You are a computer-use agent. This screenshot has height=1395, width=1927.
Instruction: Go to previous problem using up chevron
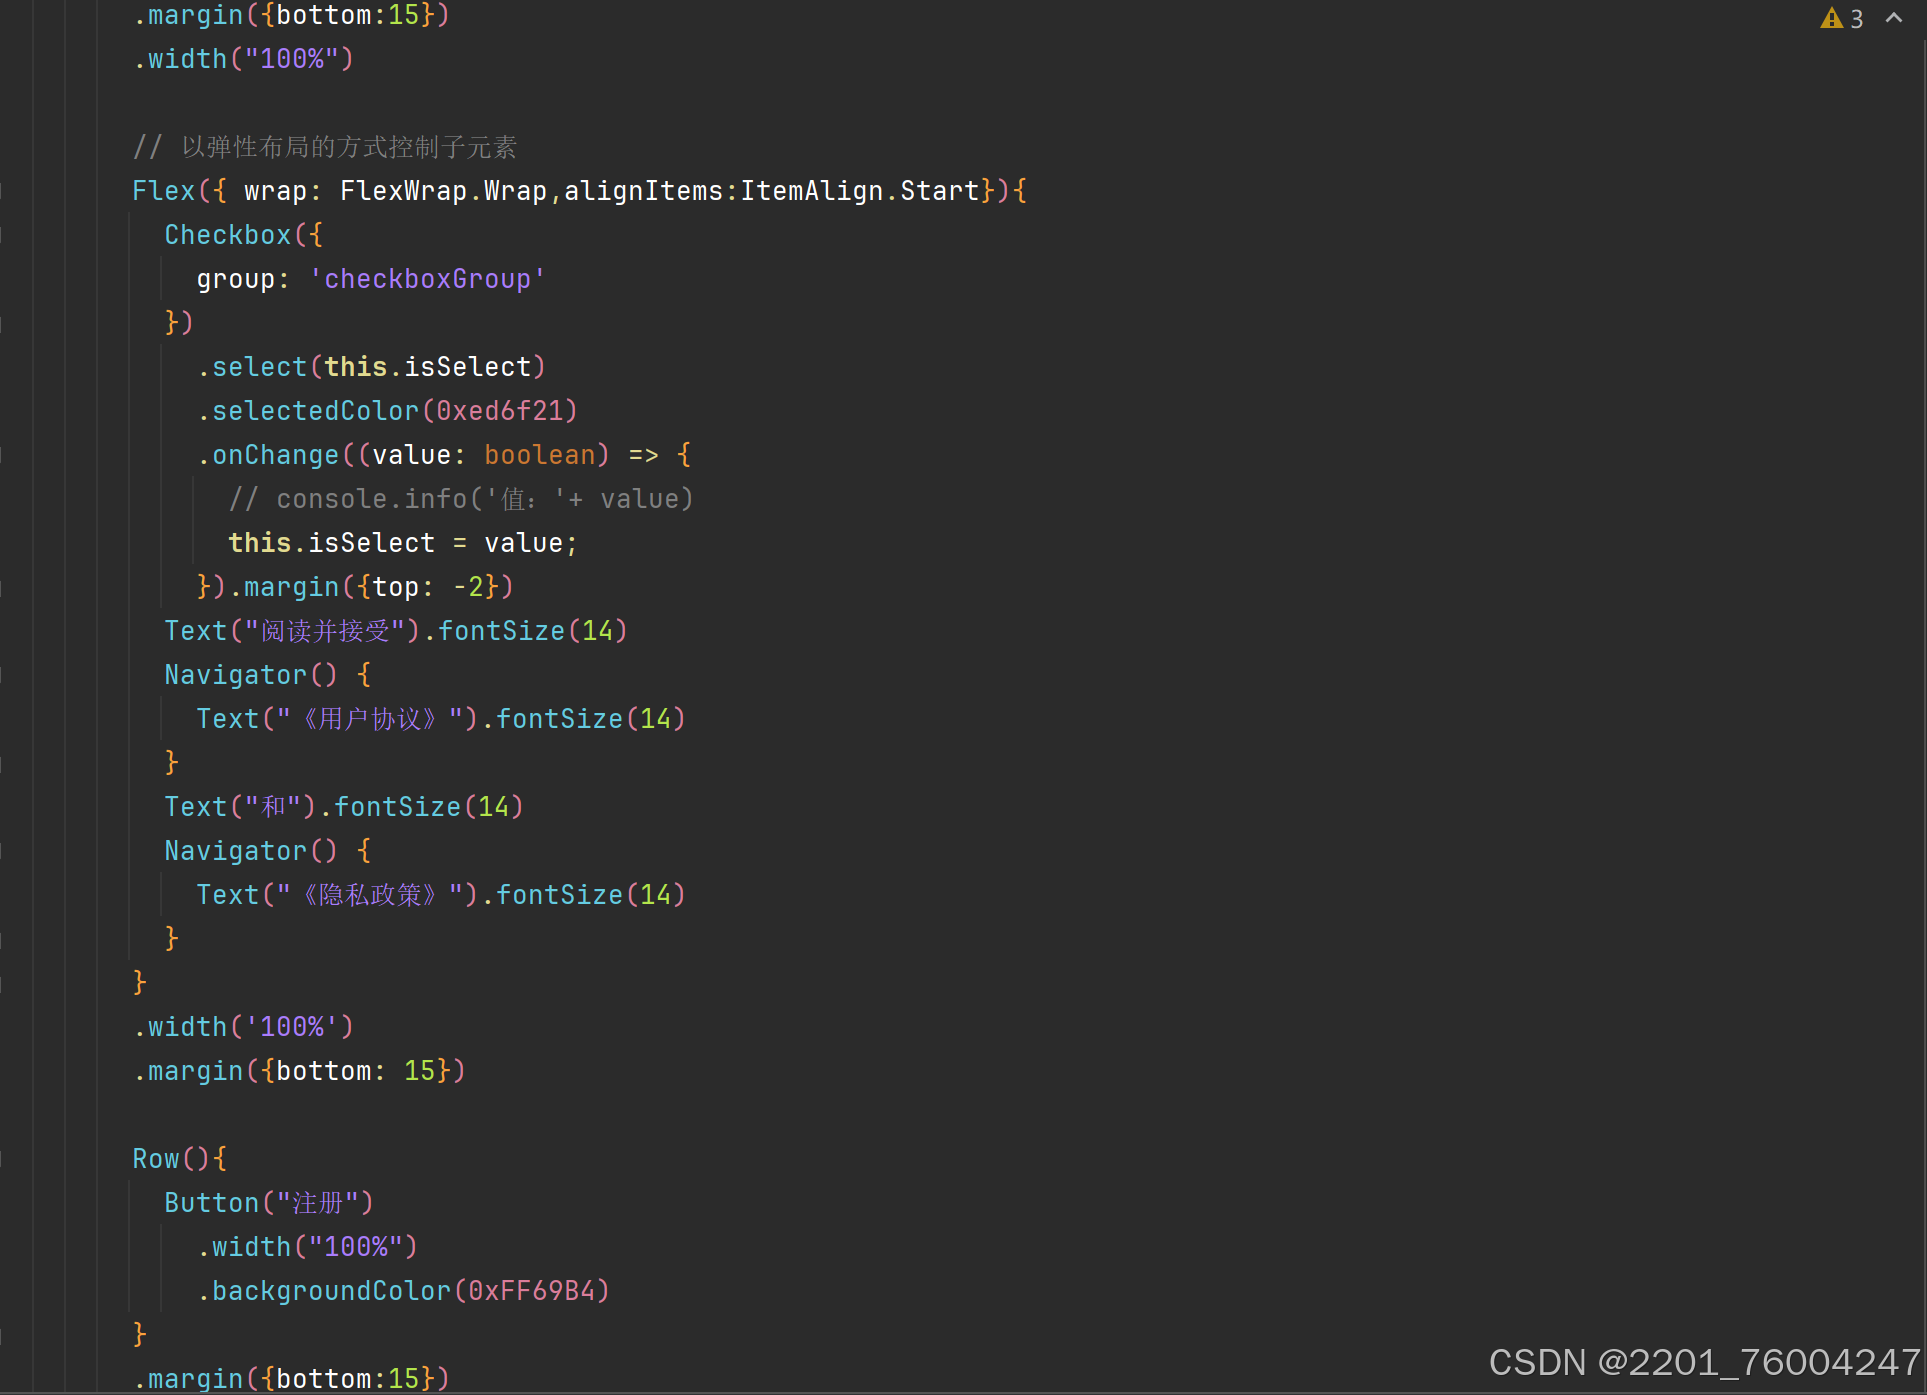[x=1894, y=18]
